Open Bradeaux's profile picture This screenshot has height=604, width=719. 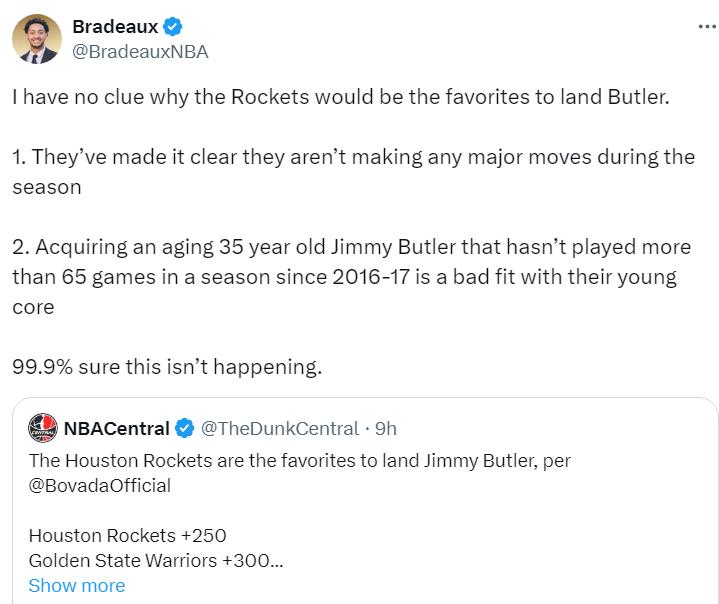tap(39, 40)
